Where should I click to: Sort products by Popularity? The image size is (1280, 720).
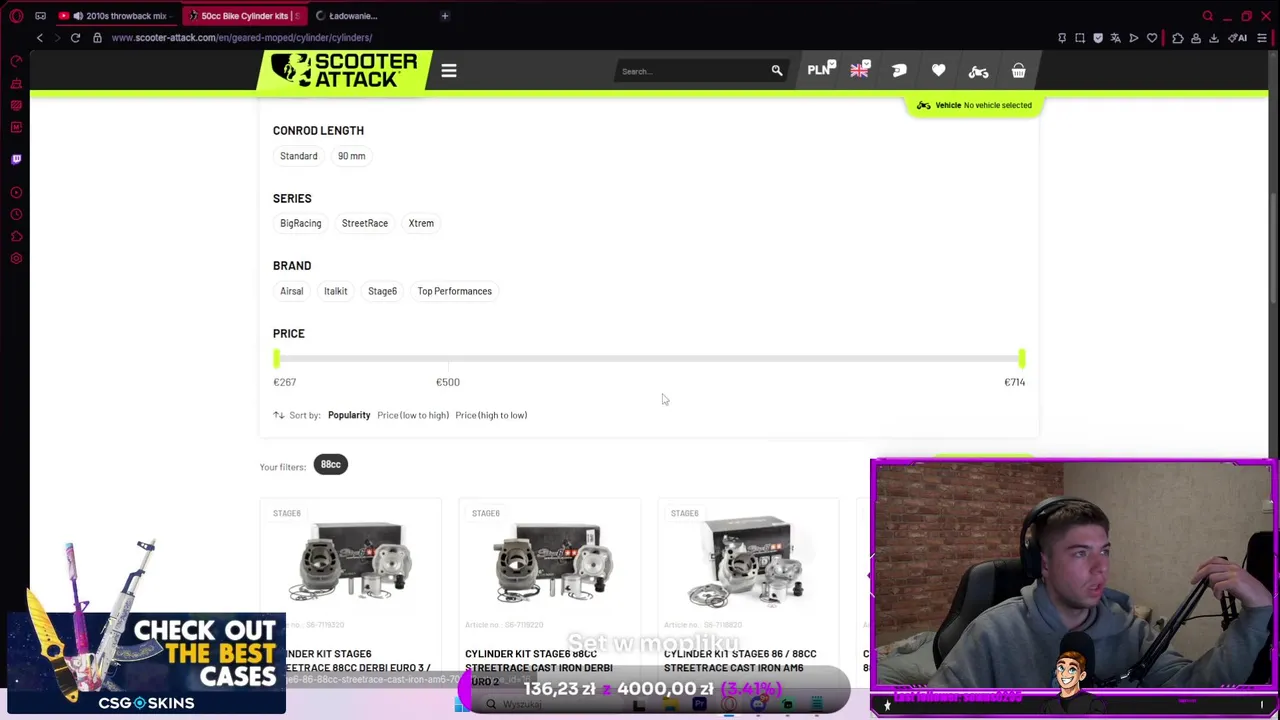tap(349, 415)
